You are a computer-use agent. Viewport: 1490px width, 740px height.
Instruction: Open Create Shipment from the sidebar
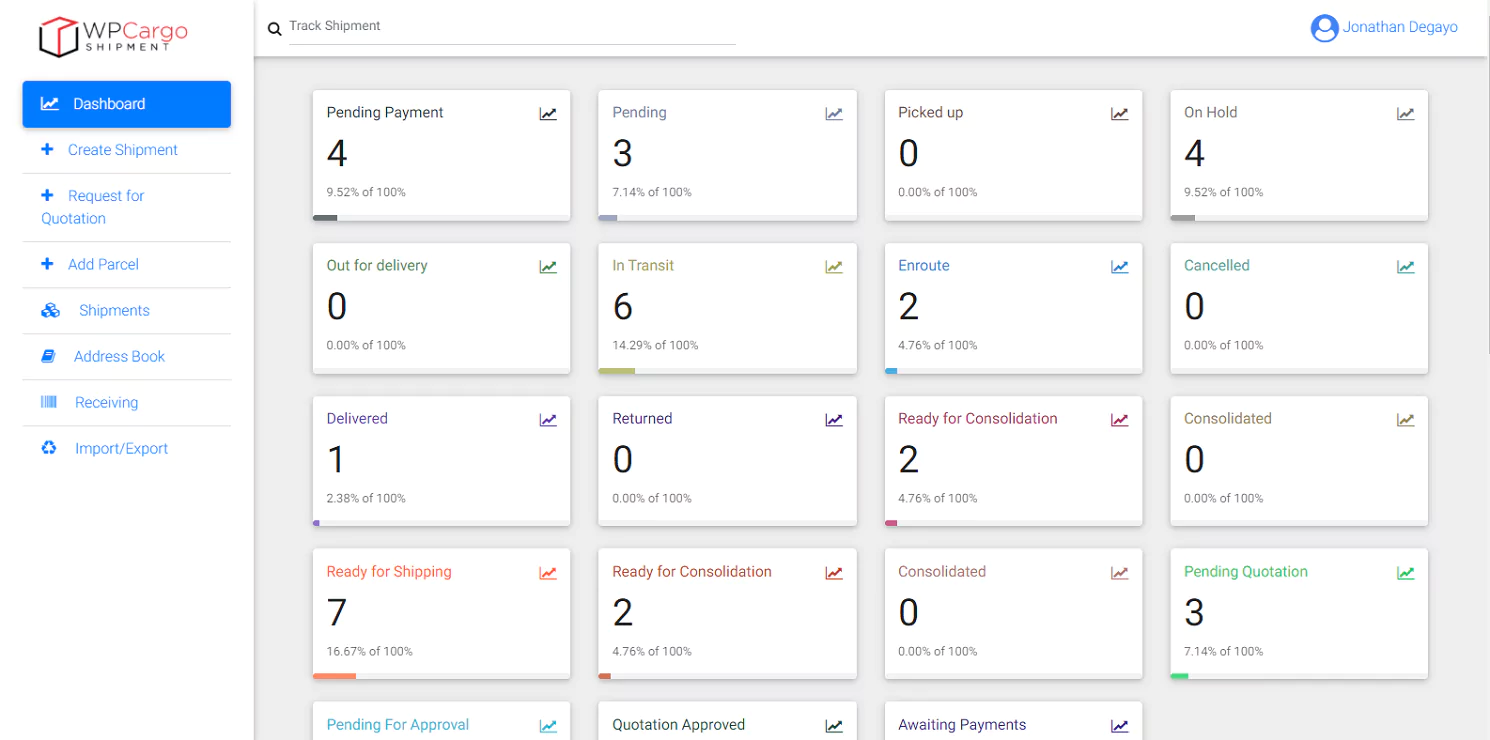[x=122, y=150]
